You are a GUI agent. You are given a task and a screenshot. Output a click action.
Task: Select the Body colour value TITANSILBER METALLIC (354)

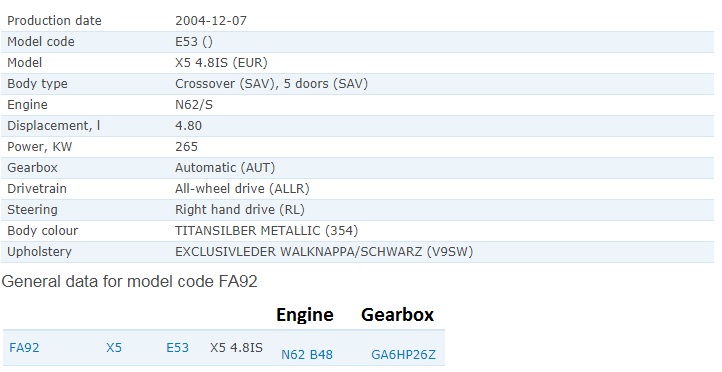(267, 231)
